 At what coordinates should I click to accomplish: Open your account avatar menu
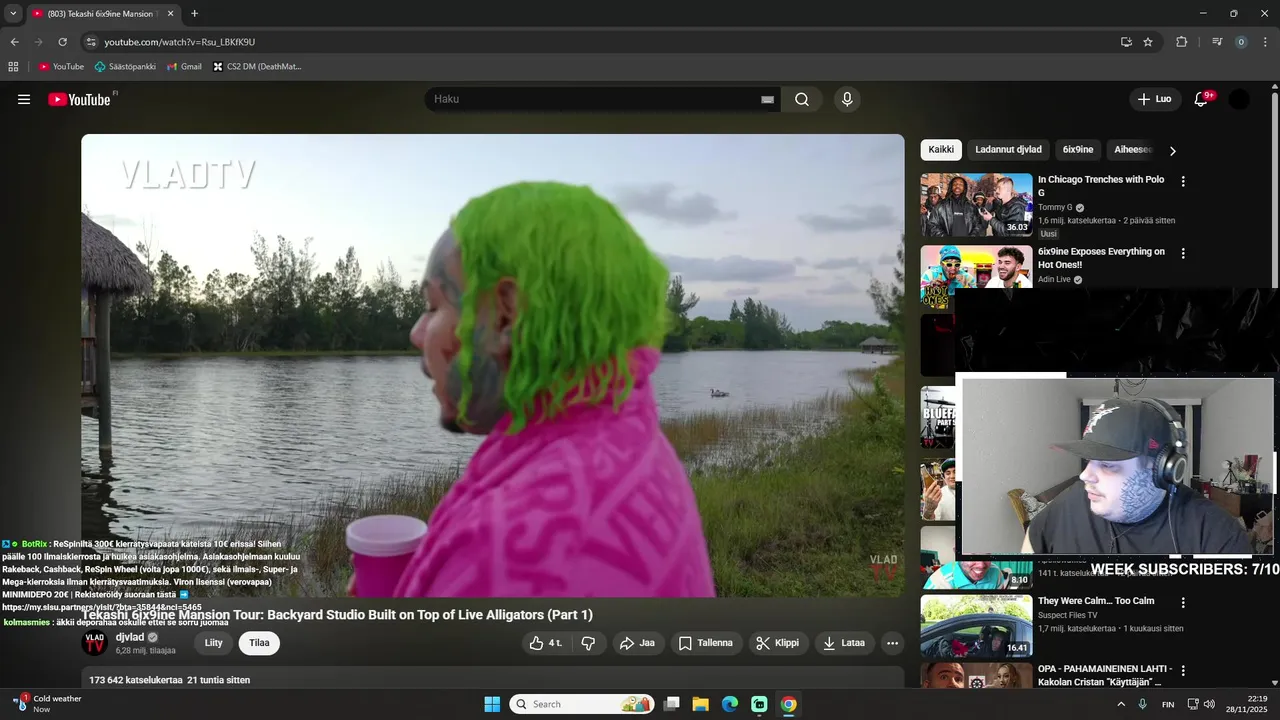pos(1239,99)
